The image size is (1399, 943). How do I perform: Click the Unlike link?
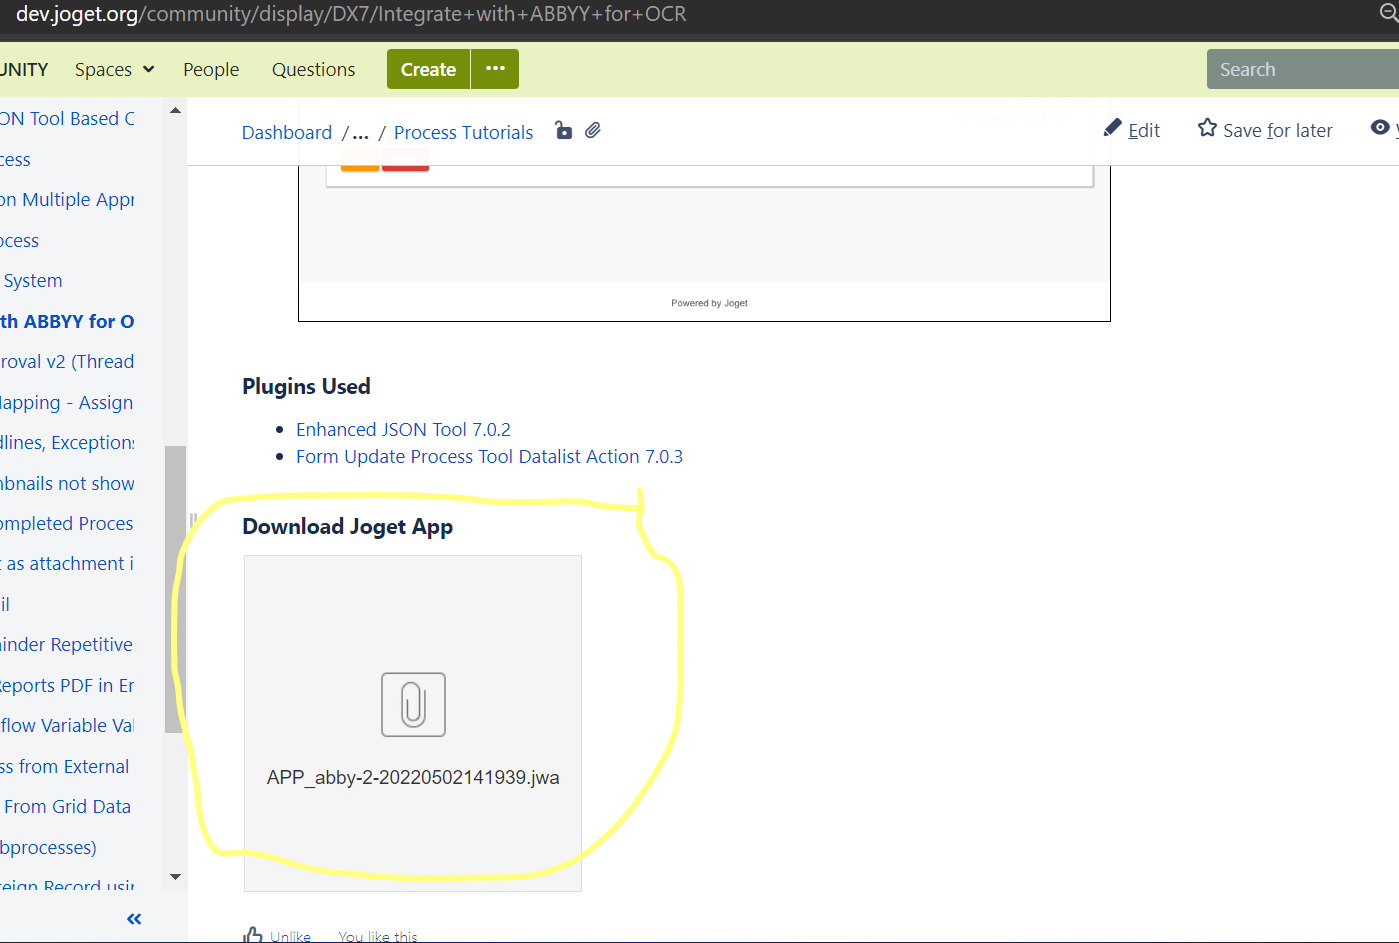[x=290, y=936]
